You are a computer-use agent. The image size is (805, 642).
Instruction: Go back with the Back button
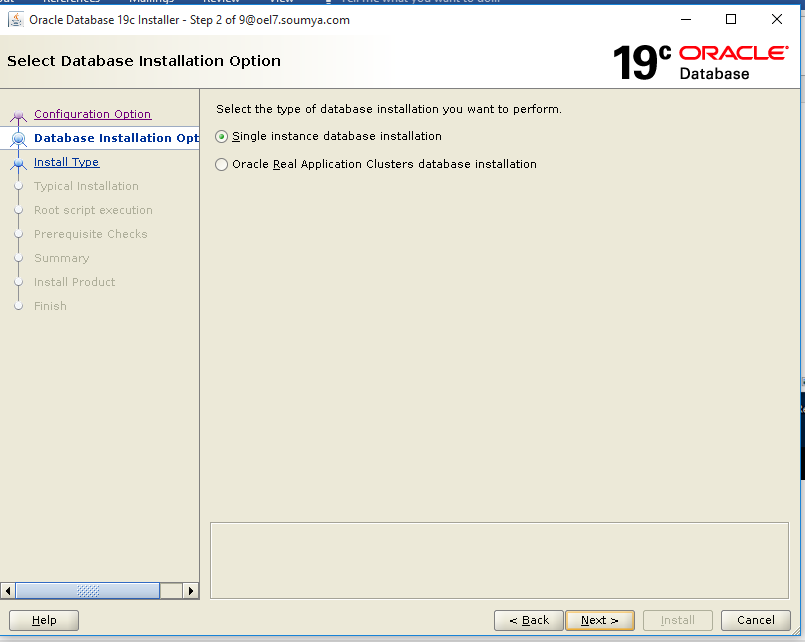529,620
